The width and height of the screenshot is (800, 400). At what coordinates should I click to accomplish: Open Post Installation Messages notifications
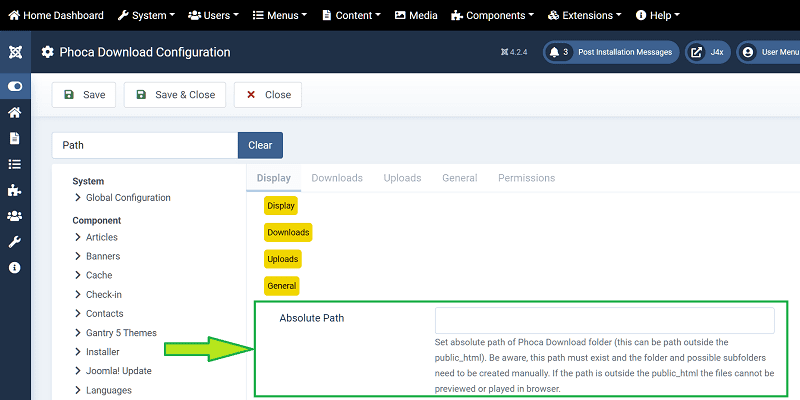(x=611, y=52)
